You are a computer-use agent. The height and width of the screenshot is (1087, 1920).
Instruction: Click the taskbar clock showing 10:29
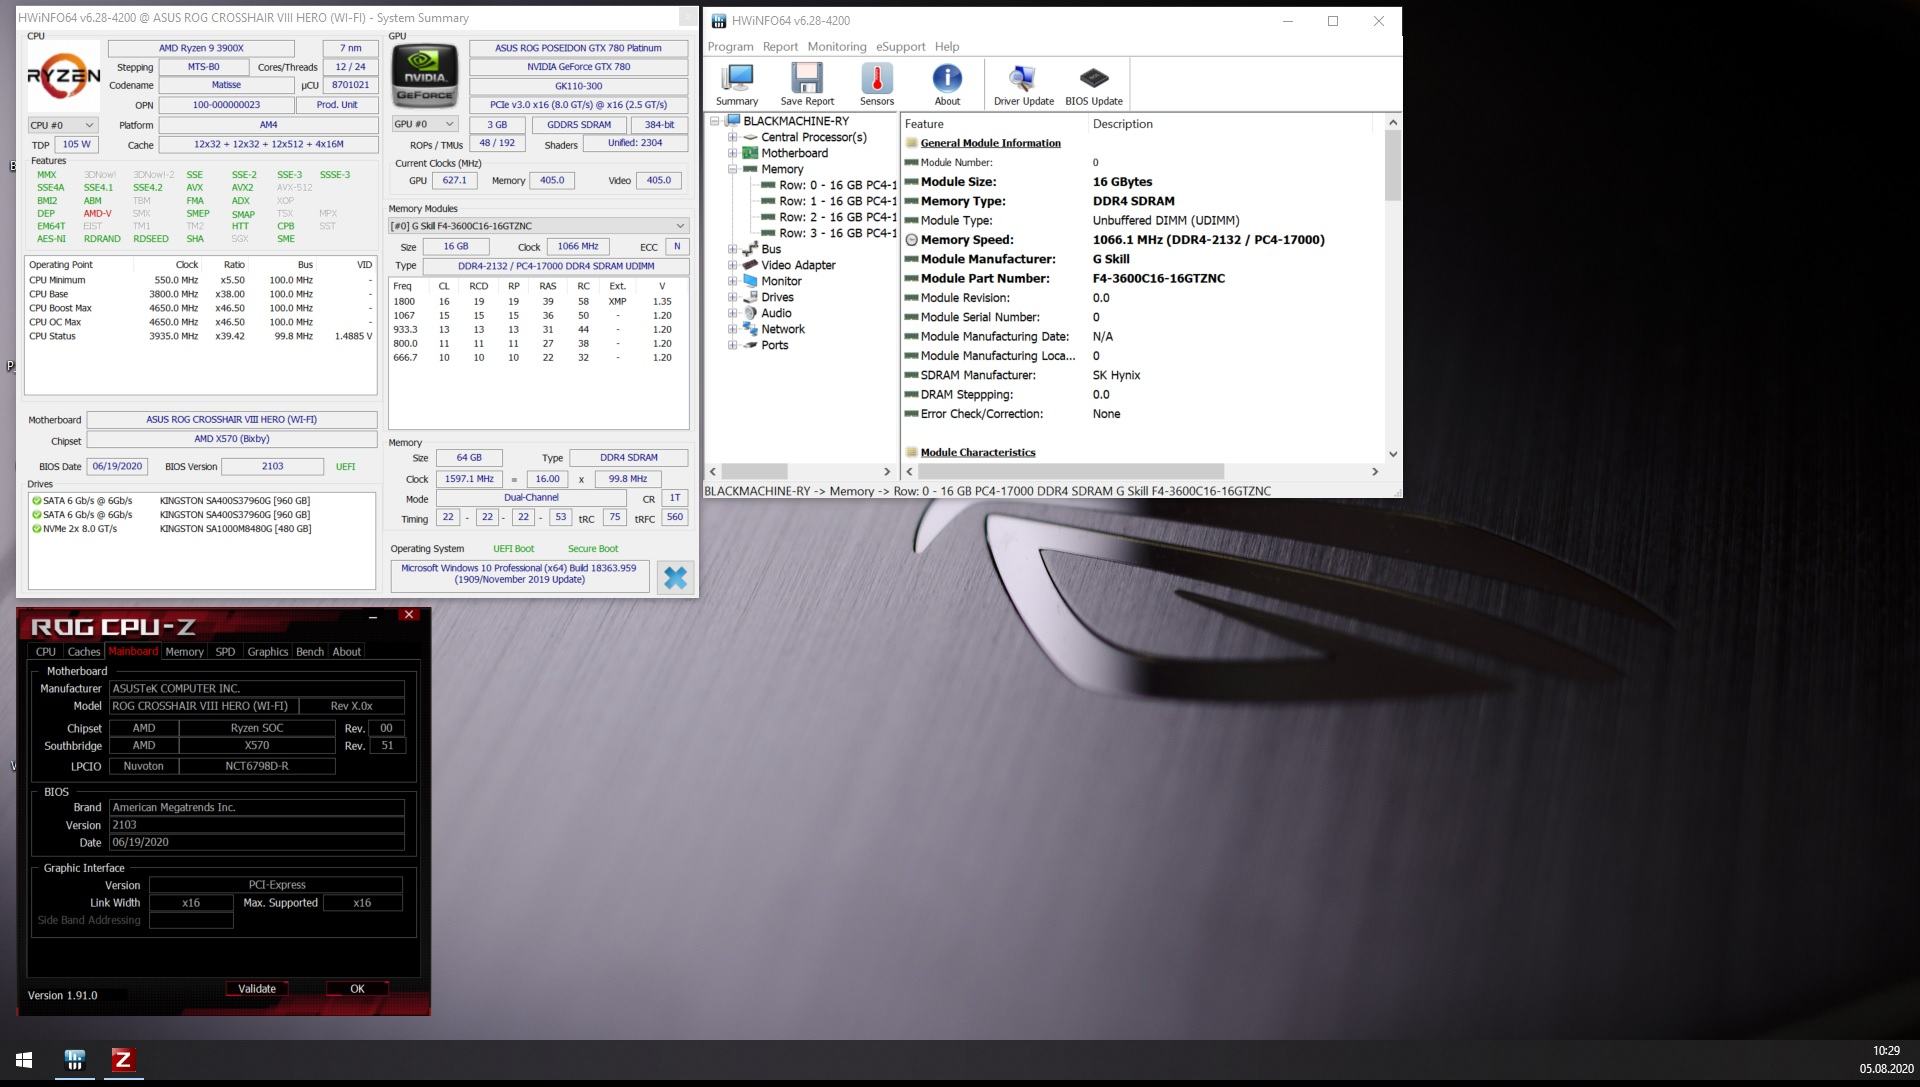click(x=1886, y=1051)
